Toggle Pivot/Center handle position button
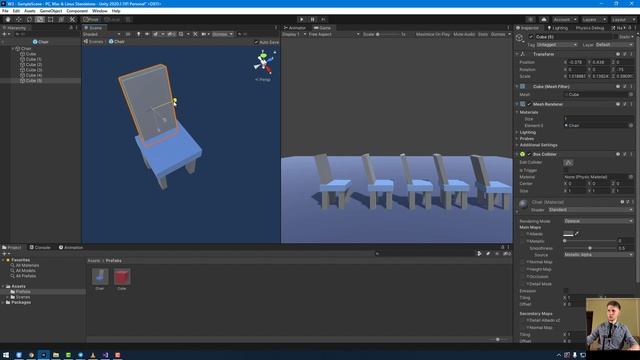The width and height of the screenshot is (640, 360). point(91,19)
